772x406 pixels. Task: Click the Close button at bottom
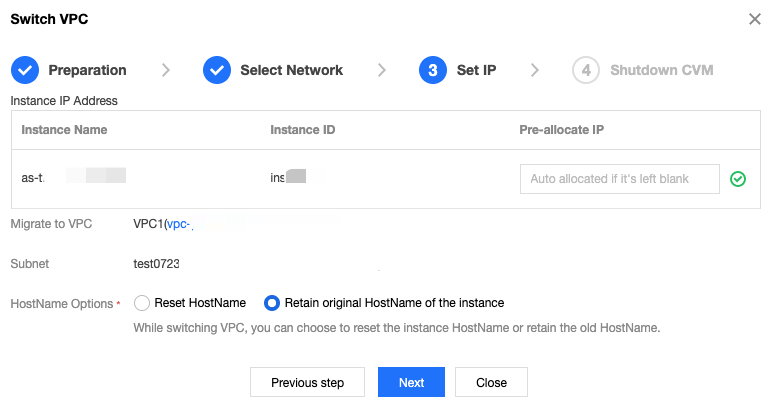coord(491,382)
